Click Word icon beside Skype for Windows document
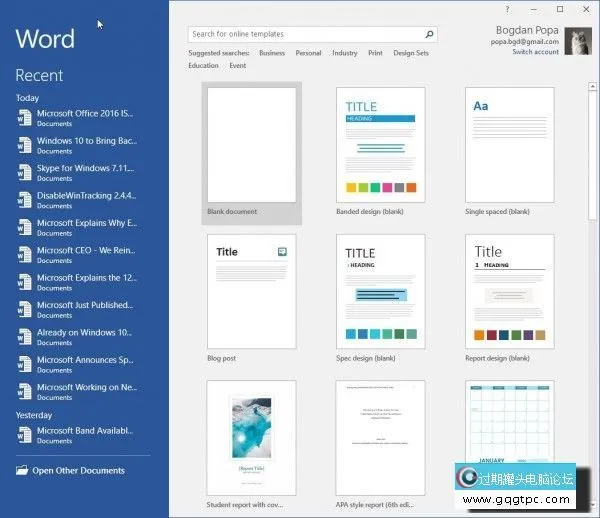This screenshot has height=518, width=600. [24, 173]
